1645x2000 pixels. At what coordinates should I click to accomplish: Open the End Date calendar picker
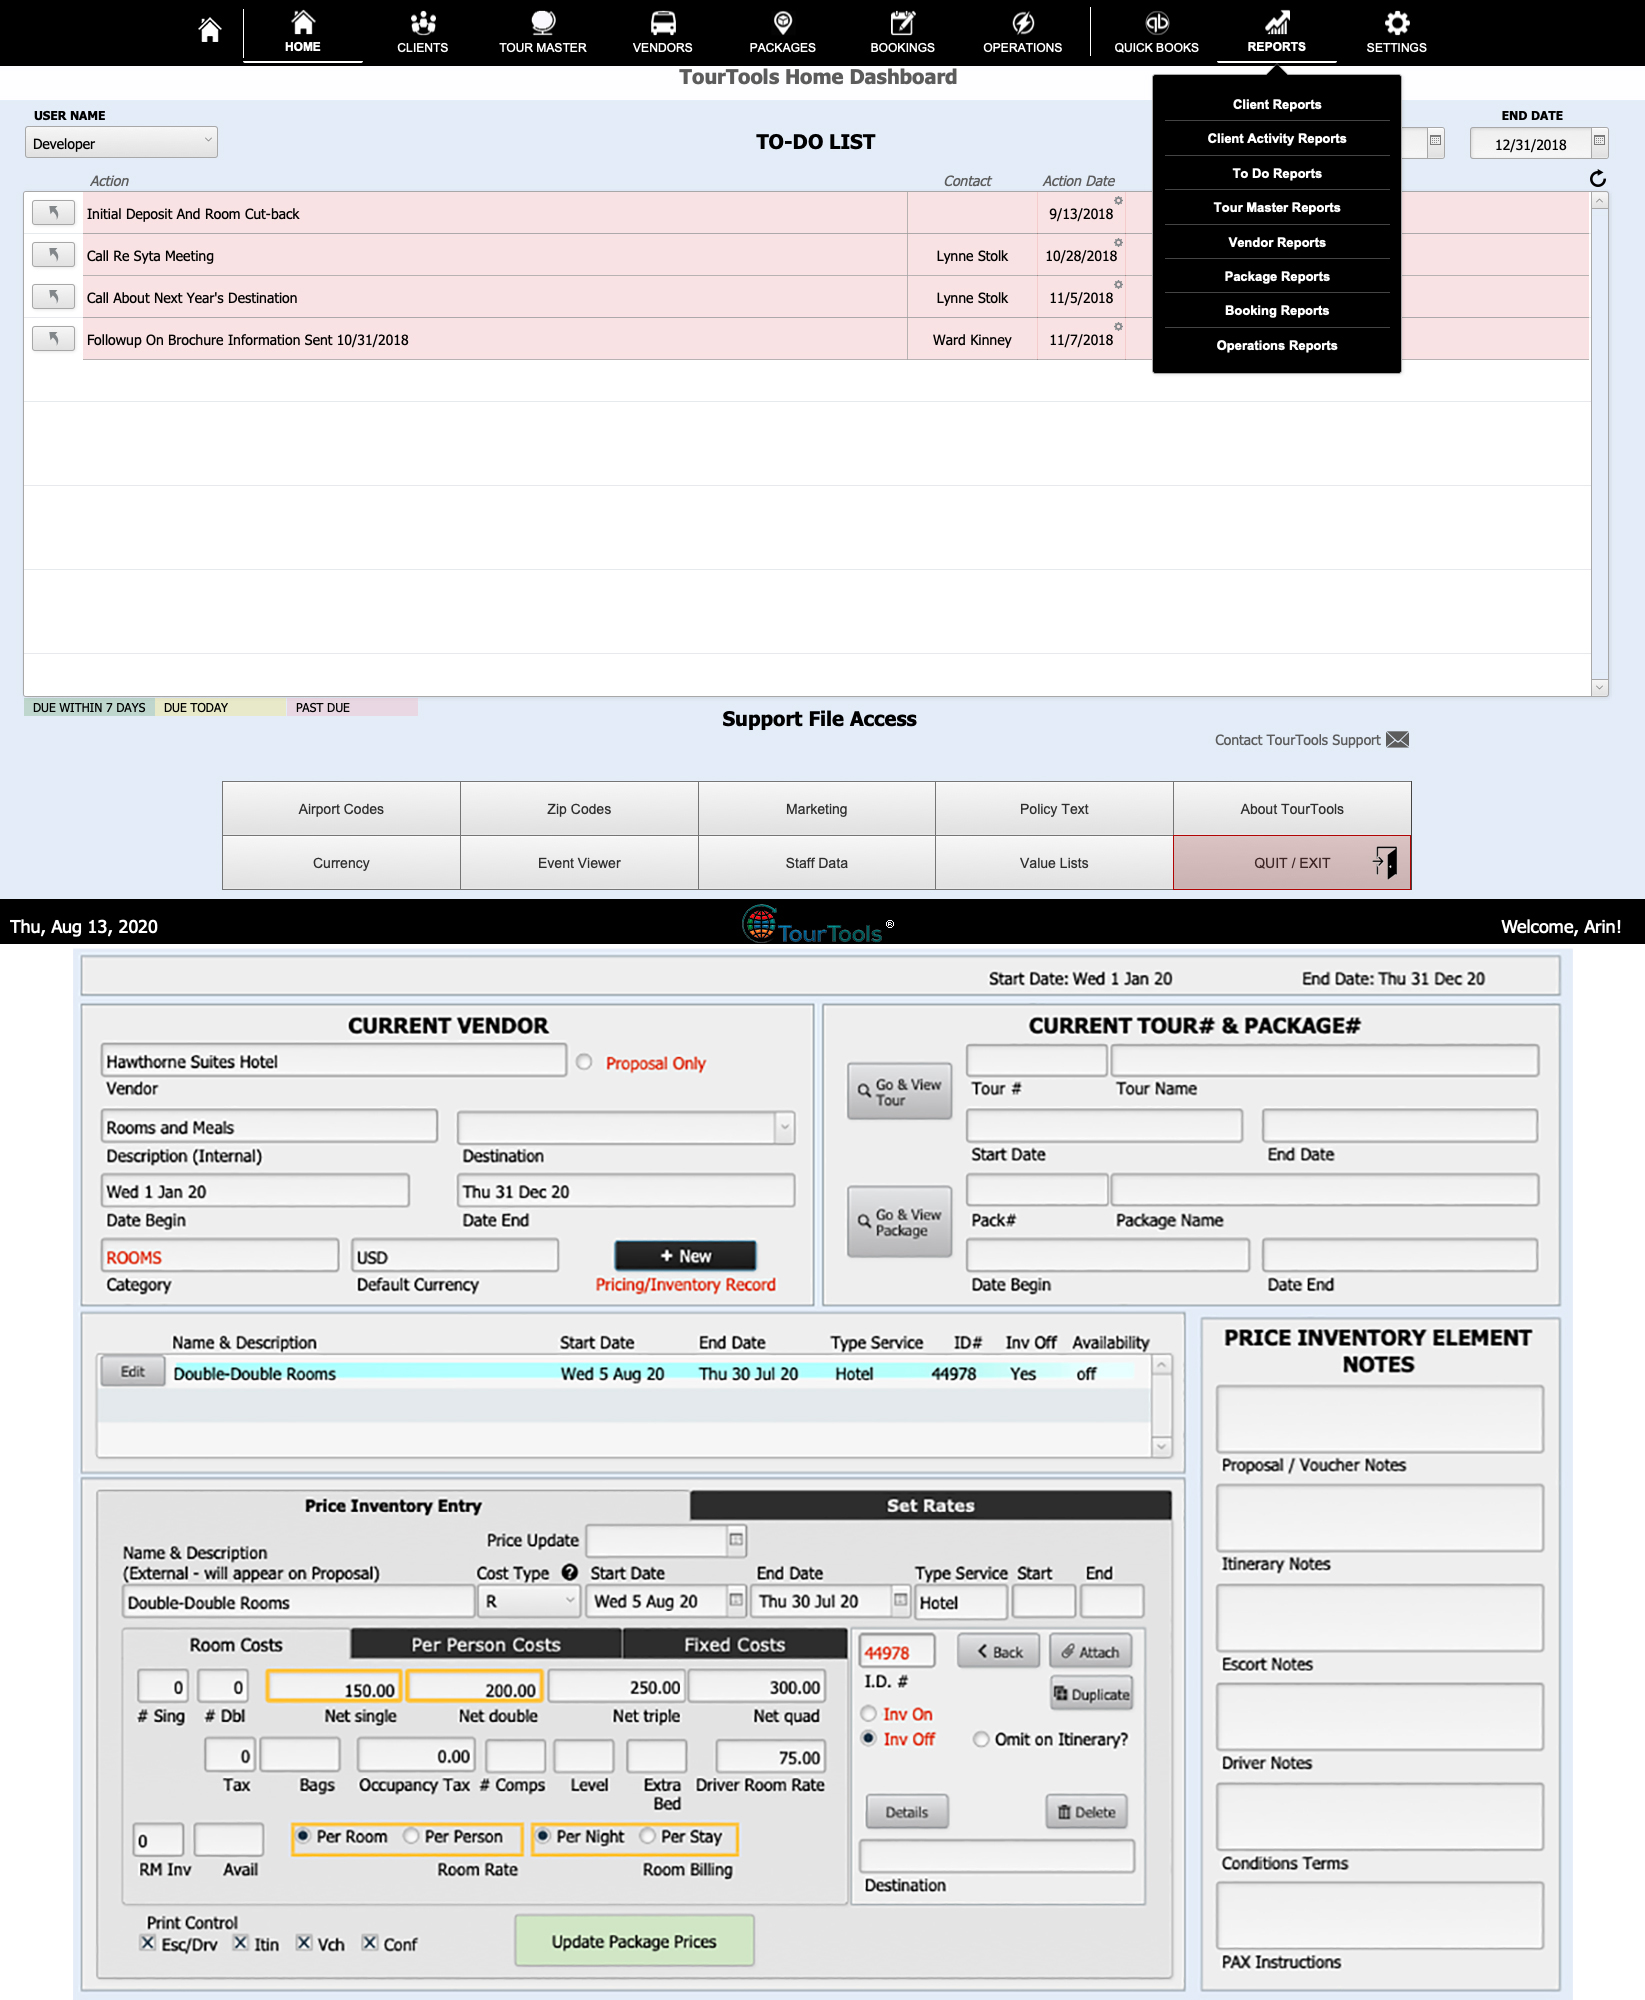click(1599, 141)
